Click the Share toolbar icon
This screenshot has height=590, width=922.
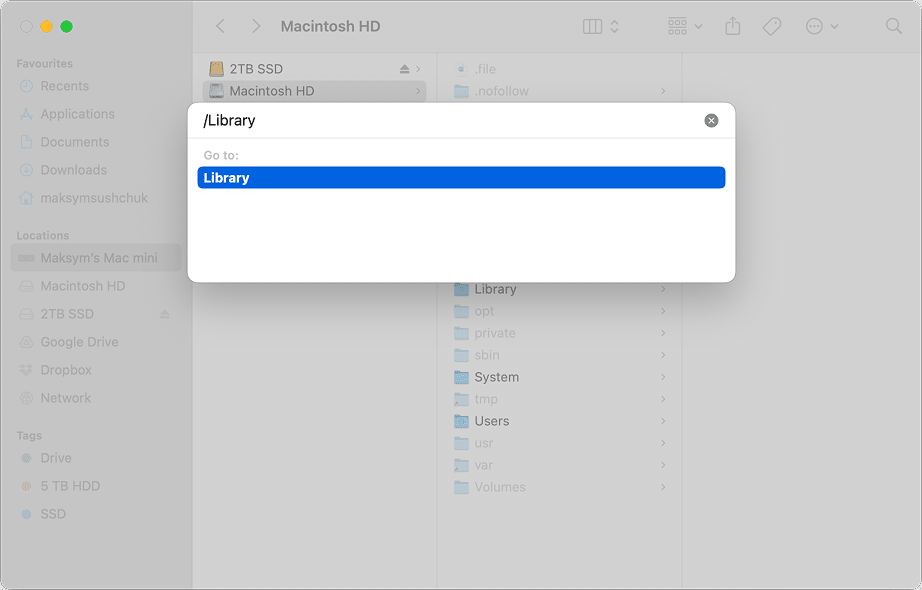click(733, 26)
